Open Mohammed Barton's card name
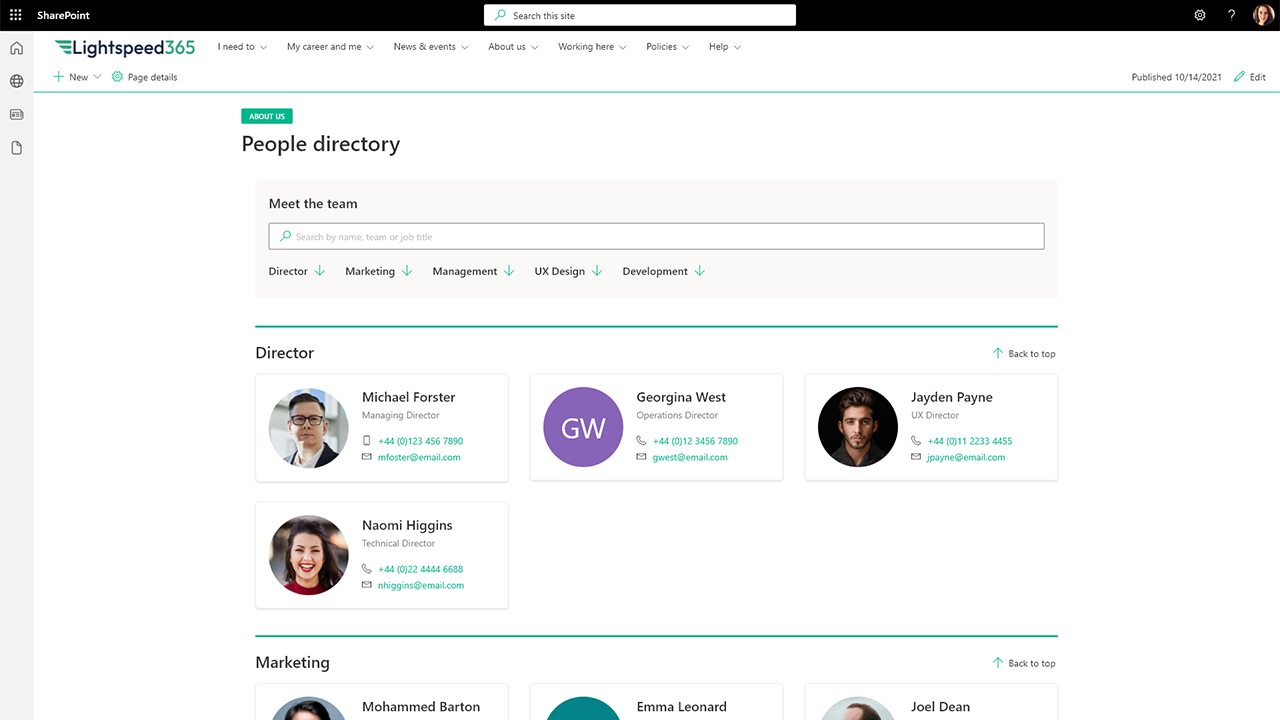This screenshot has height=720, width=1280. (x=421, y=707)
